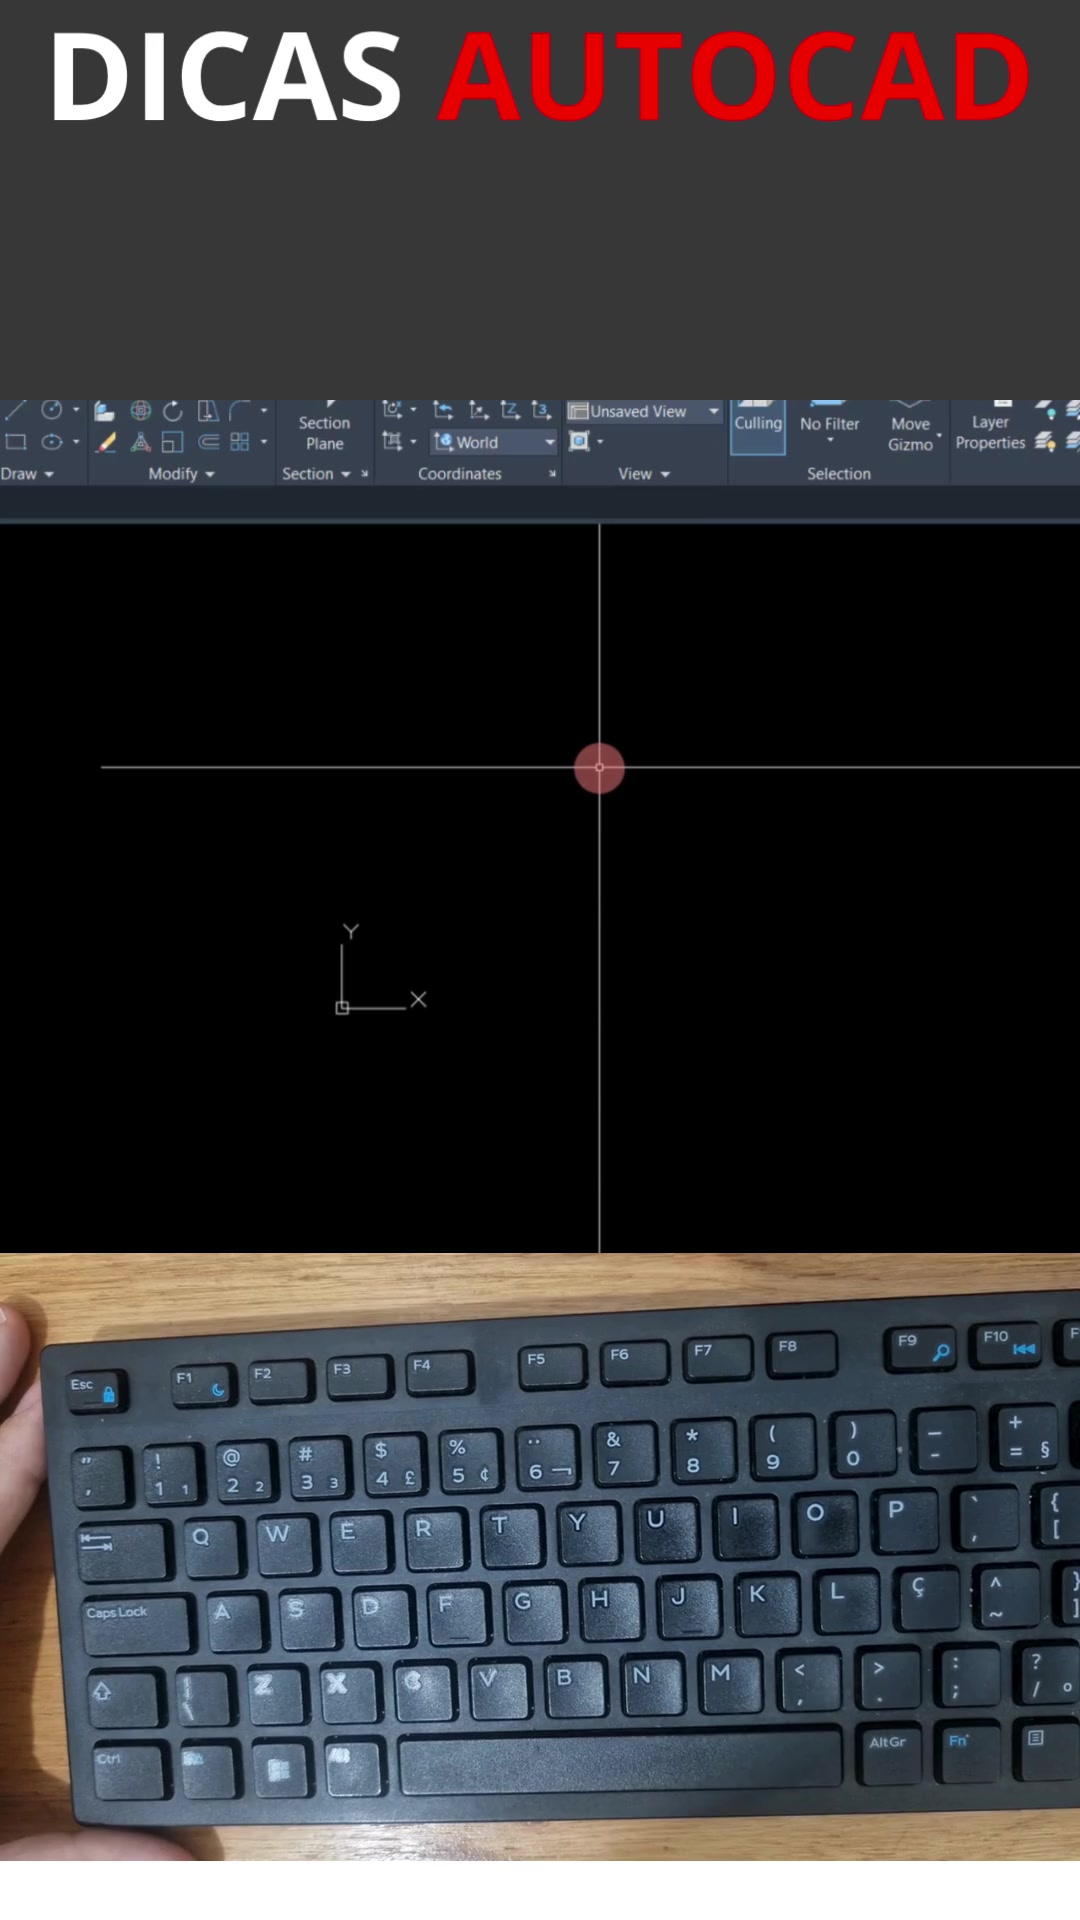
Task: Click the UCS Previous icon
Action: pos(443,410)
